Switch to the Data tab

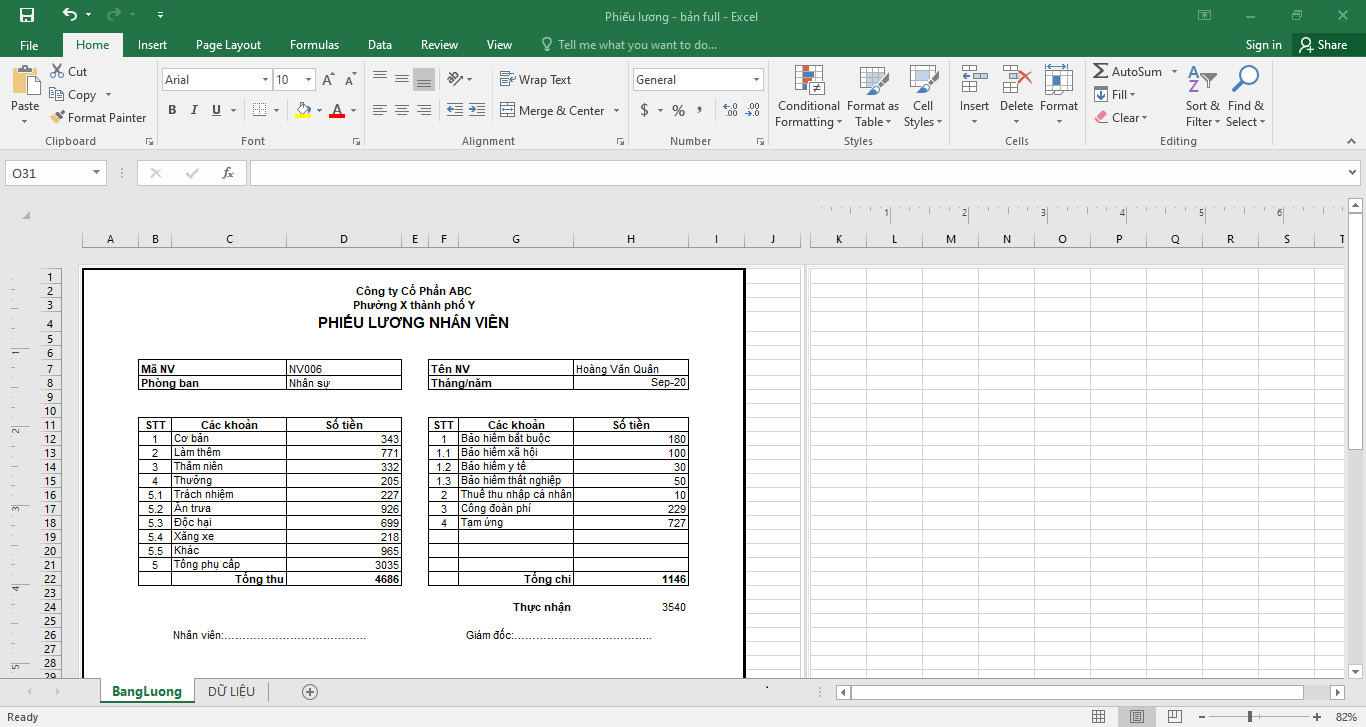pos(379,45)
